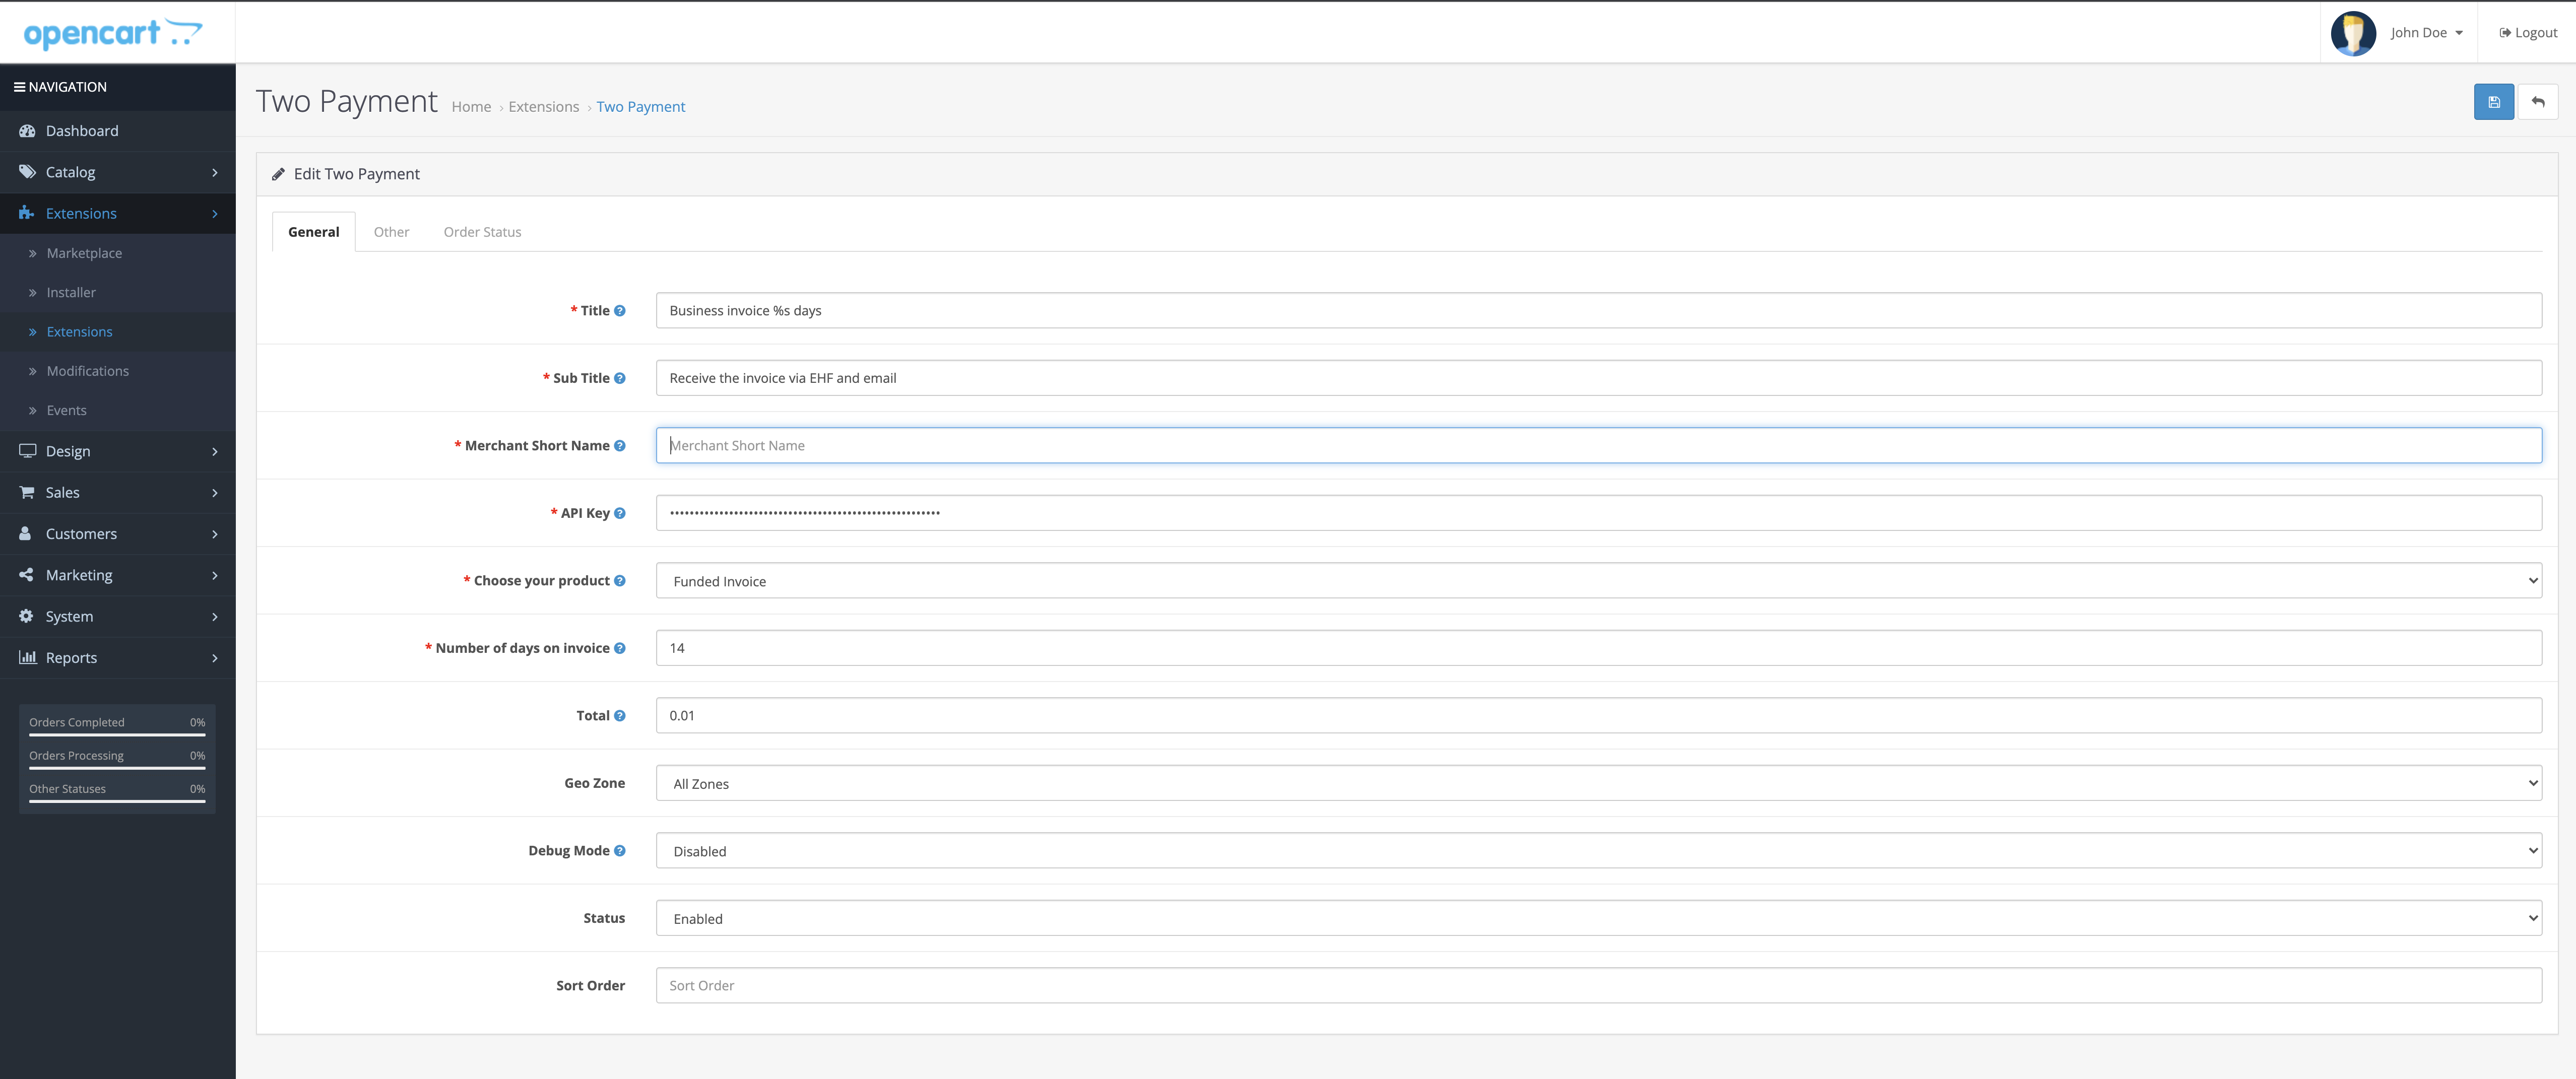2576x1079 pixels.
Task: Click the API Key help icon
Action: 620,513
